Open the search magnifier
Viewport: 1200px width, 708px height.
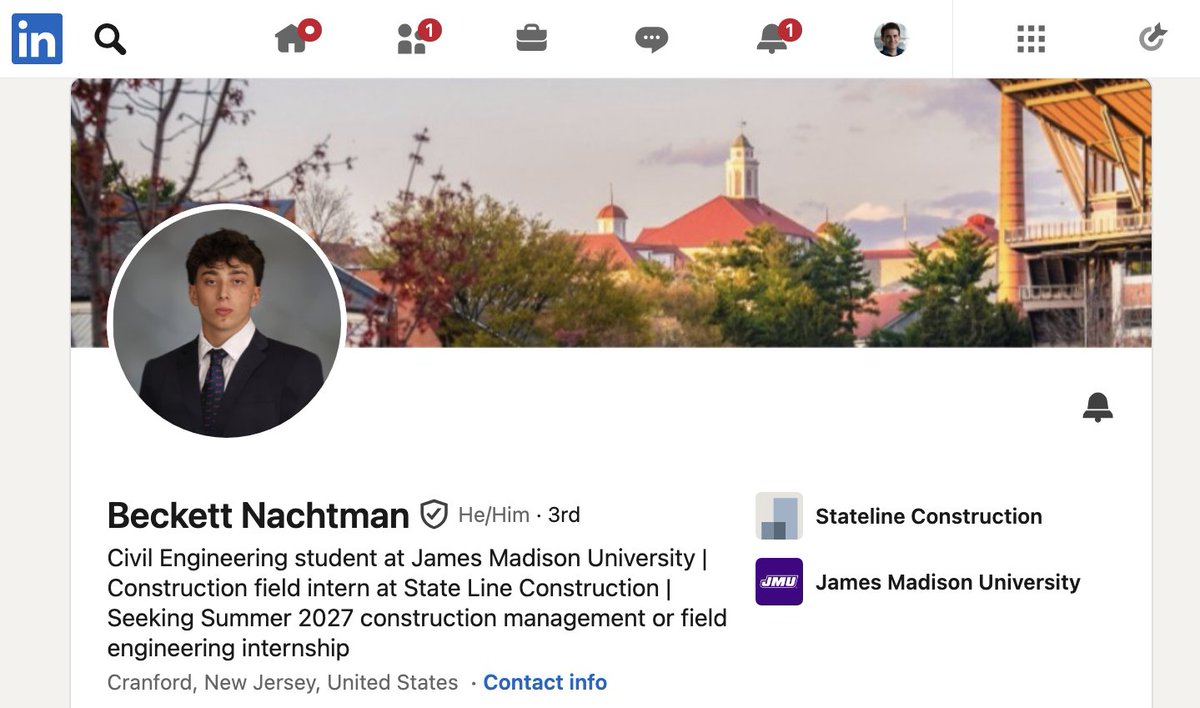coord(110,39)
